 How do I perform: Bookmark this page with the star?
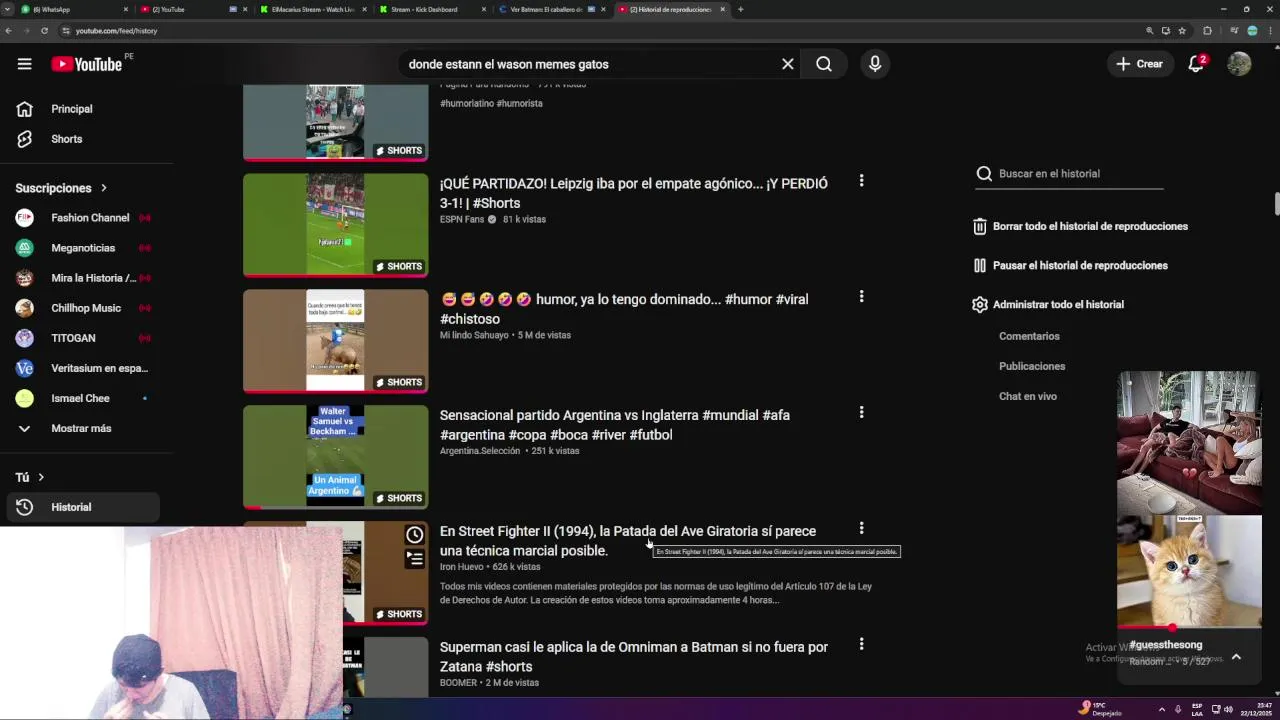1182,31
